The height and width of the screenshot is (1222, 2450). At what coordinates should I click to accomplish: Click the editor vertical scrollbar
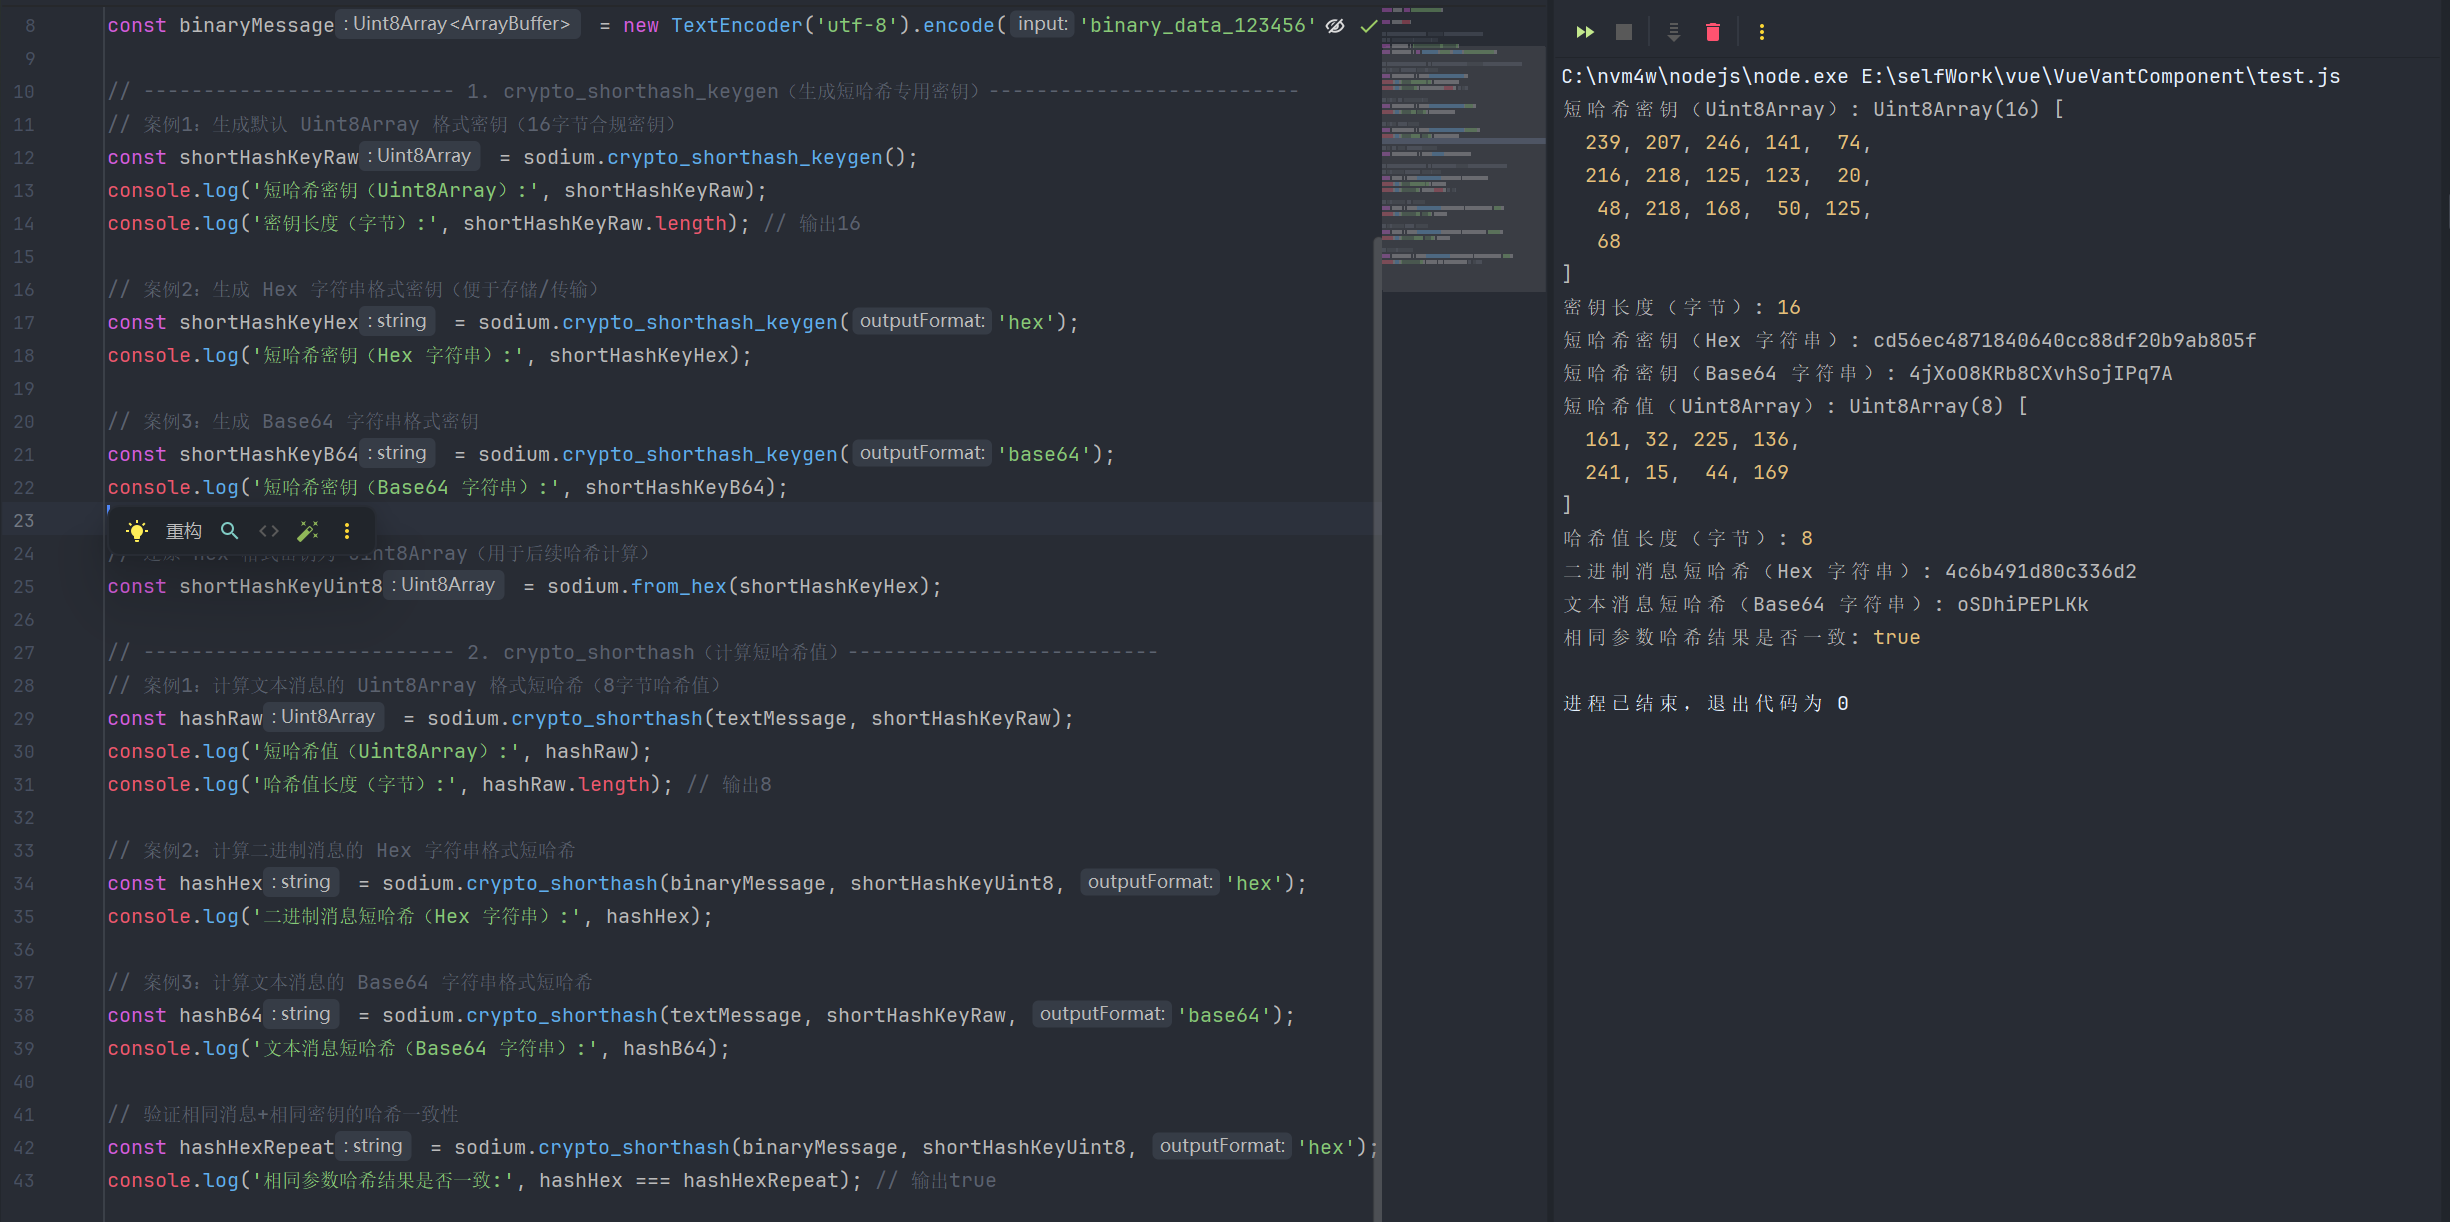pyautogui.click(x=1377, y=700)
